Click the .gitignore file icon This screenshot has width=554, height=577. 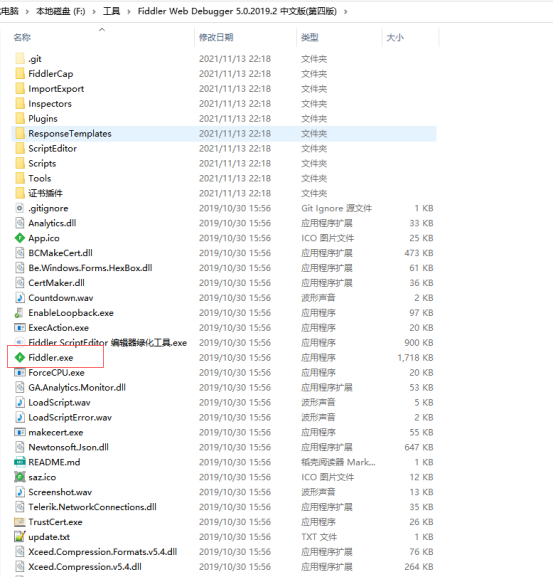(x=20, y=208)
